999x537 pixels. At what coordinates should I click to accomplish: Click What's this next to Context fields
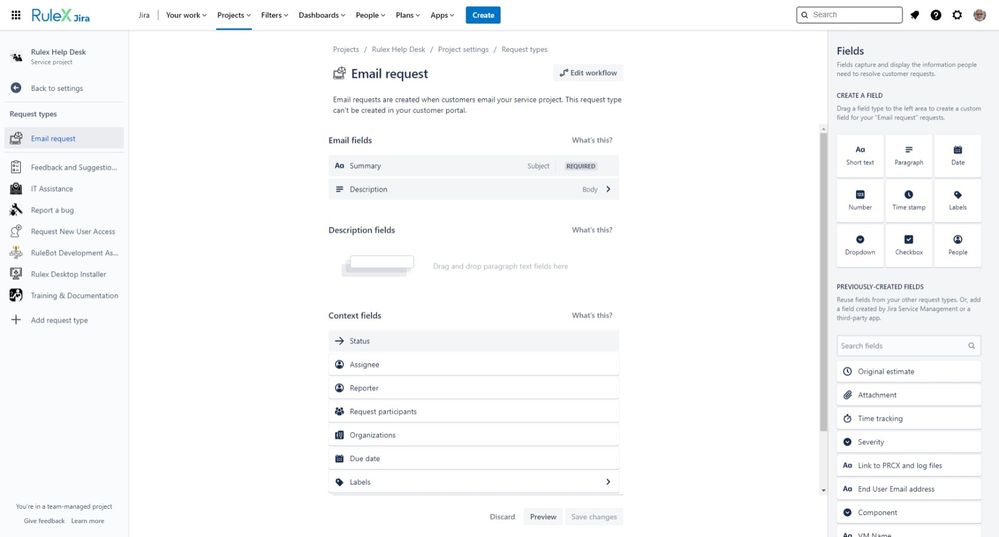pos(592,315)
